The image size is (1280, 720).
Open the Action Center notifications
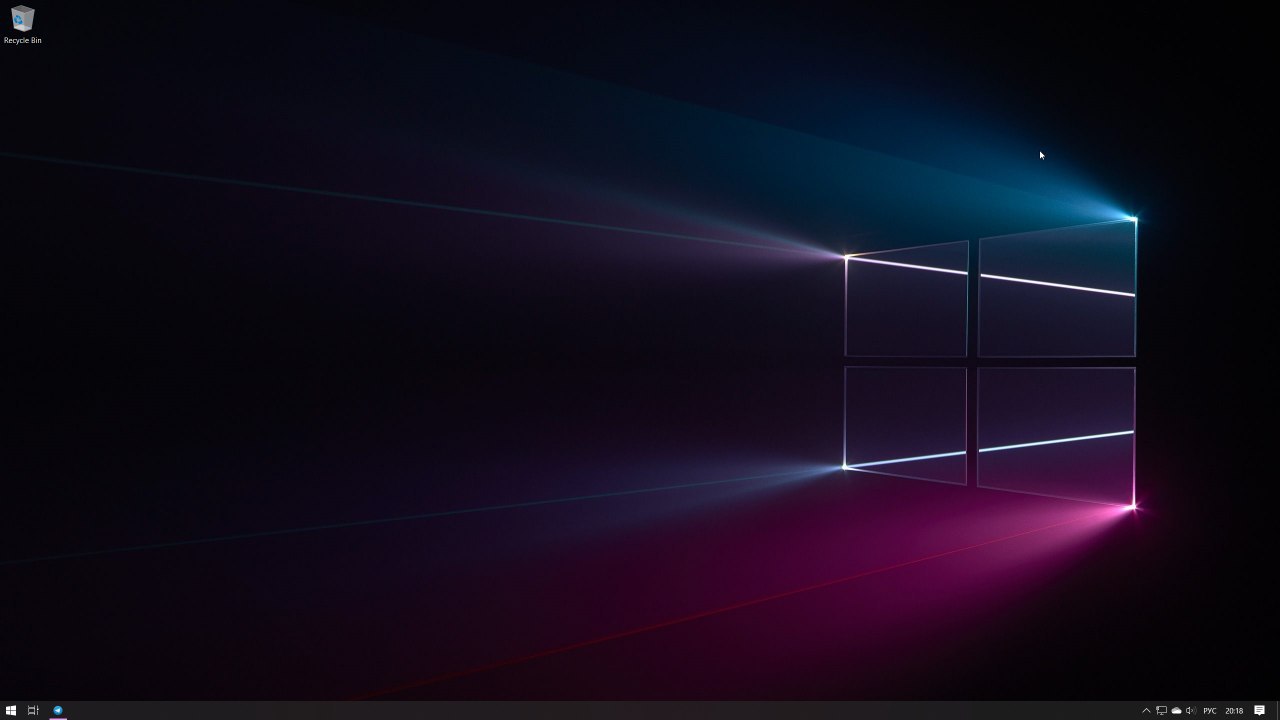1260,711
